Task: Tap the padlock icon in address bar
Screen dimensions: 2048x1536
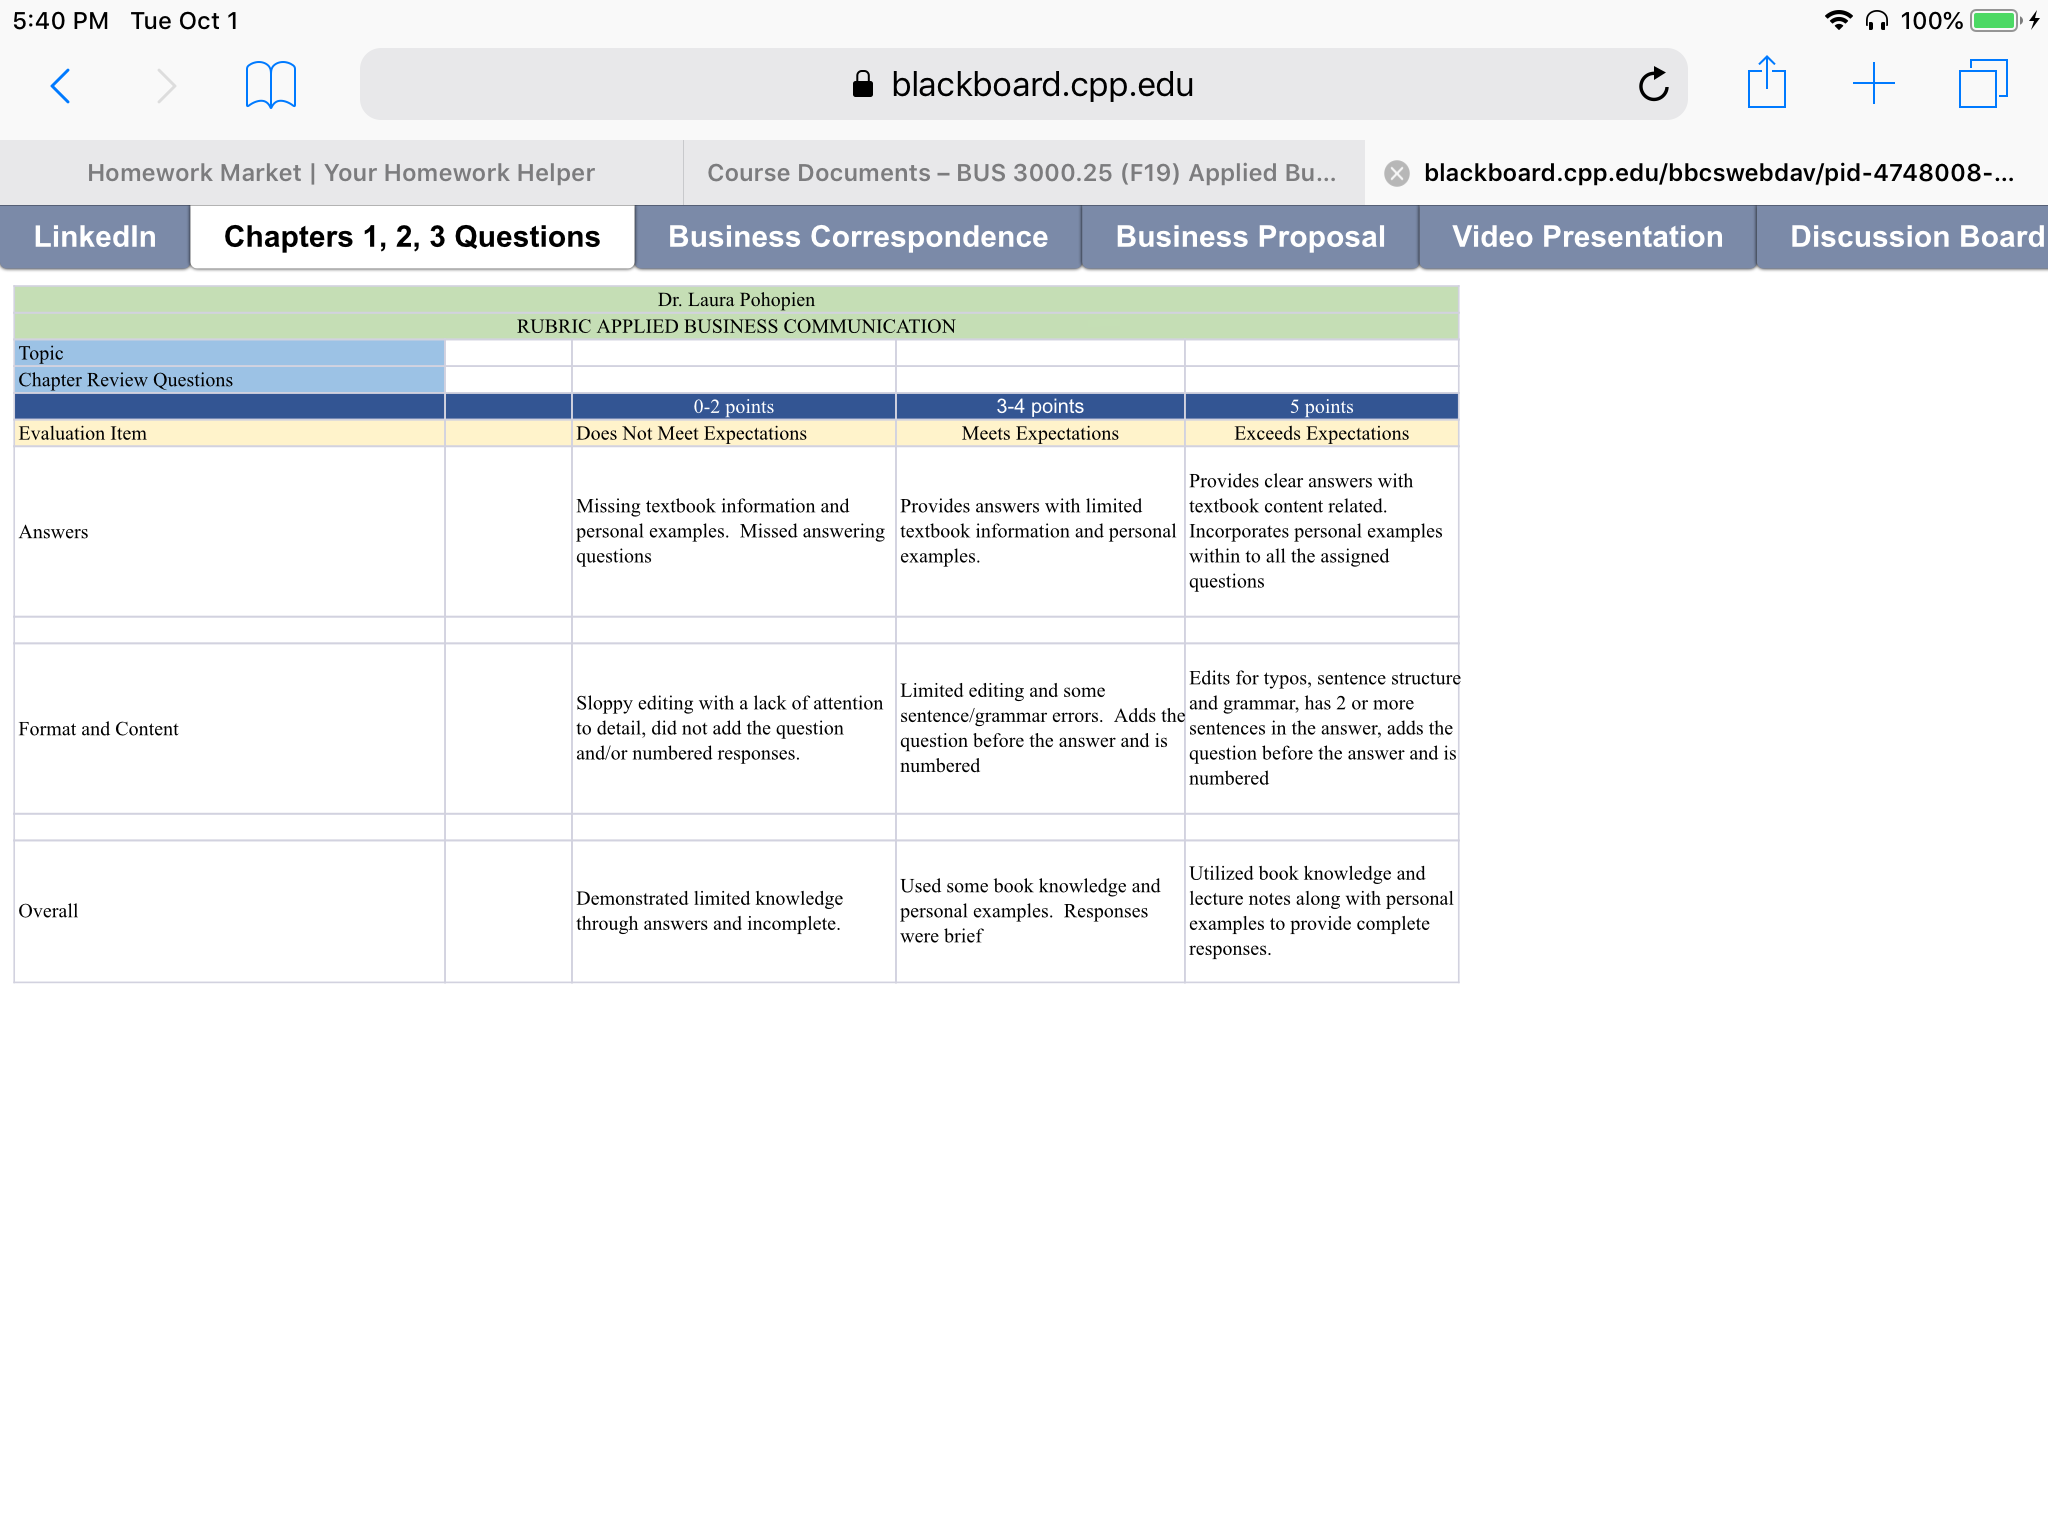Action: tap(863, 84)
